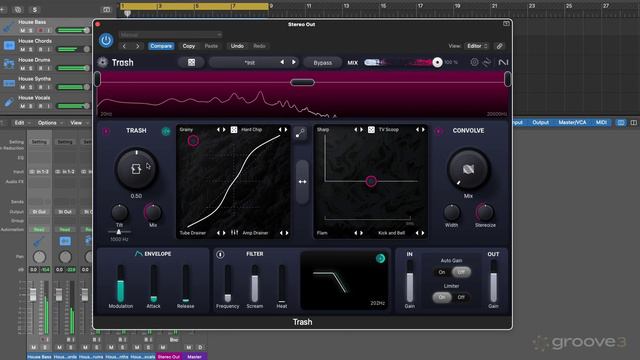Screen dimensions: 640x360
Task: Toggle the Convolve module power
Action: 439,131
